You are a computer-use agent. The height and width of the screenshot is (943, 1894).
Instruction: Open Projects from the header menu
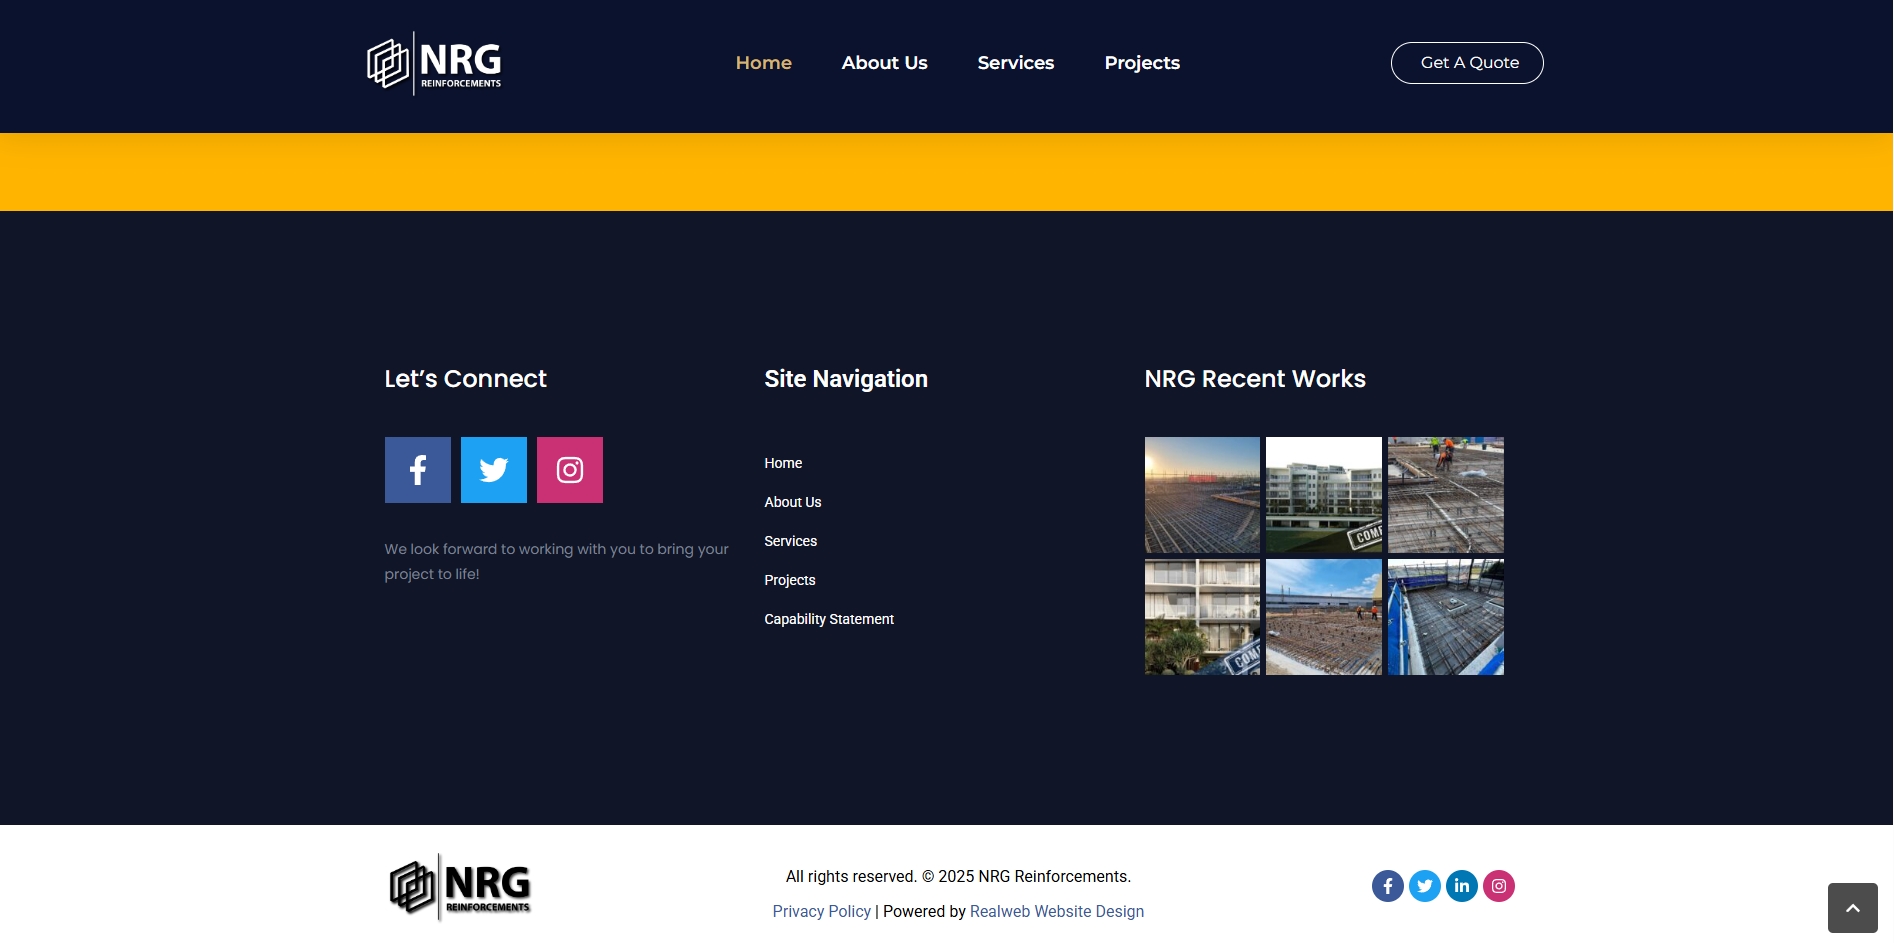tap(1141, 63)
